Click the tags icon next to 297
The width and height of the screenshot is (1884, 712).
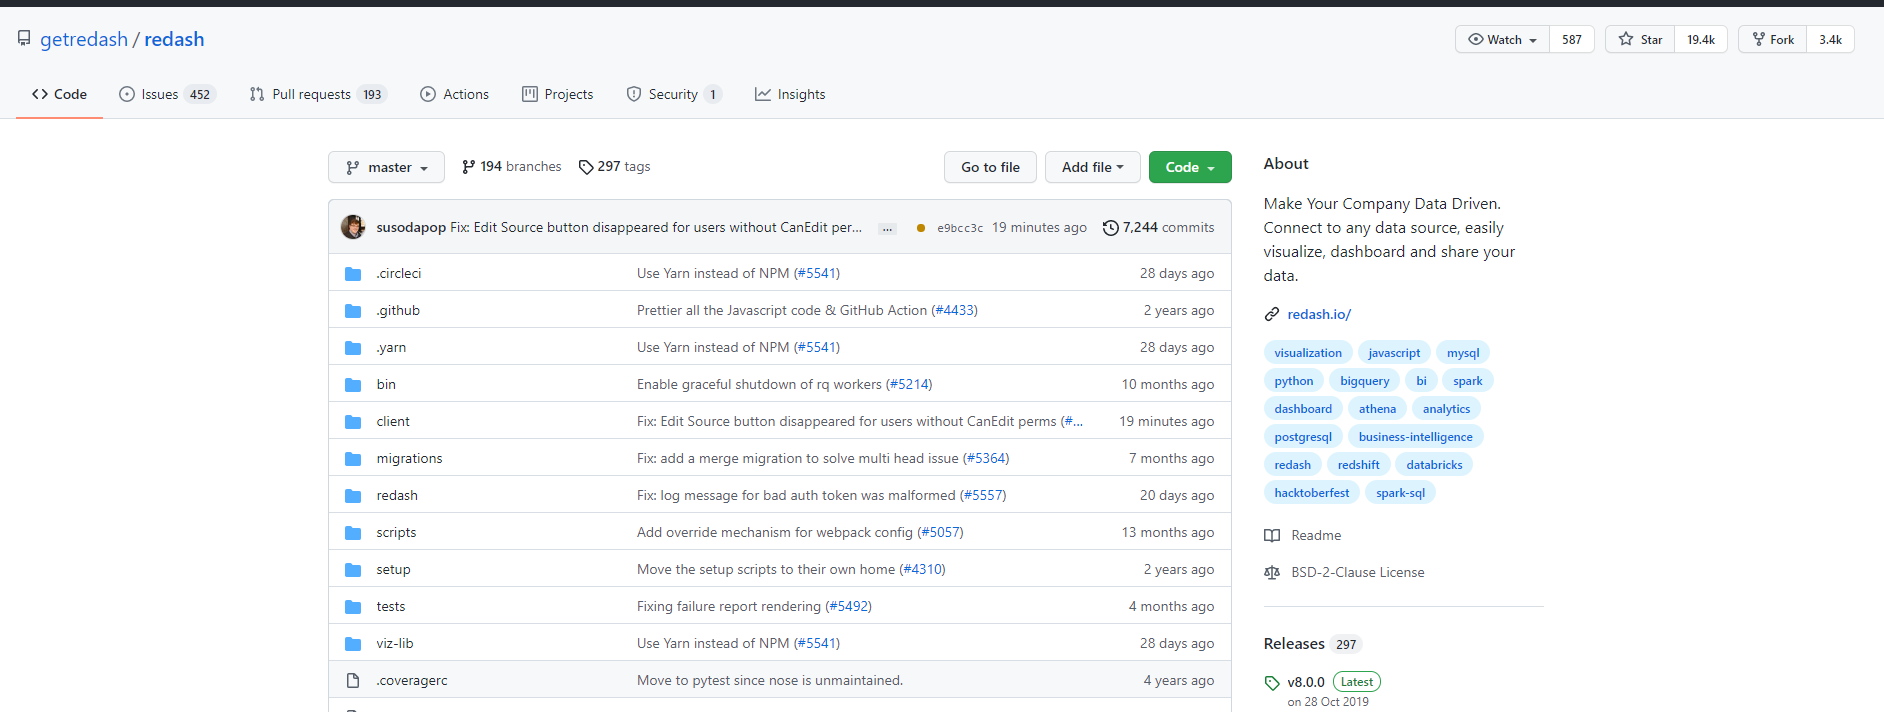(x=586, y=167)
